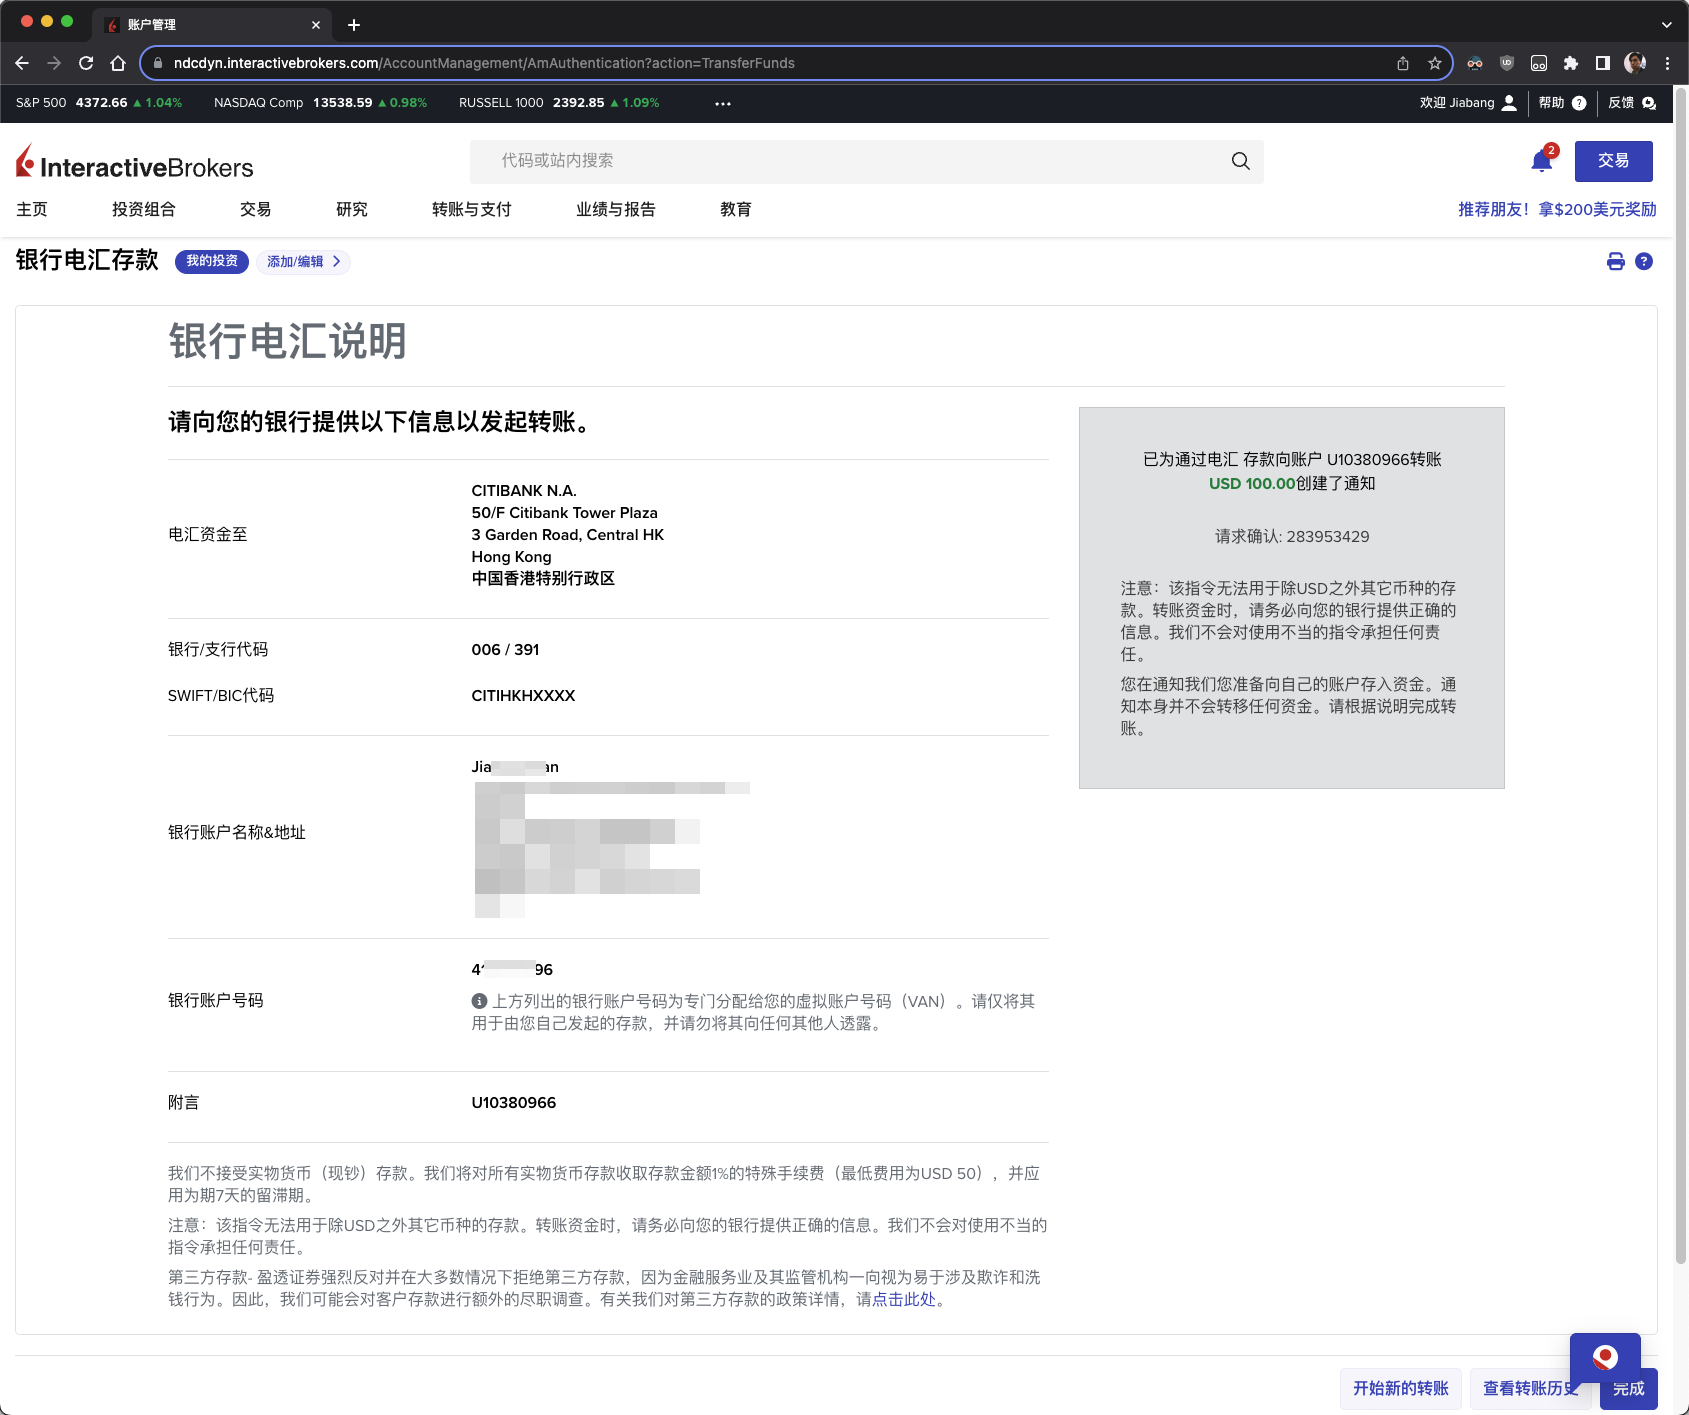Reload the page in browser
Screen dimensions: 1689x1415
pyautogui.click(x=86, y=63)
